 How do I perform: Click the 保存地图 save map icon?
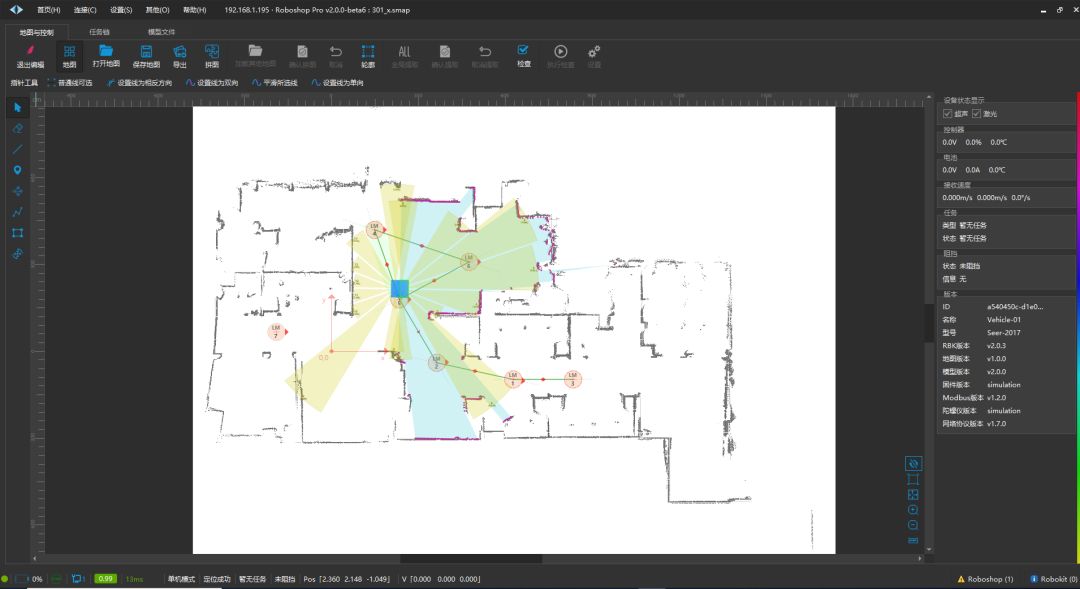[146, 56]
